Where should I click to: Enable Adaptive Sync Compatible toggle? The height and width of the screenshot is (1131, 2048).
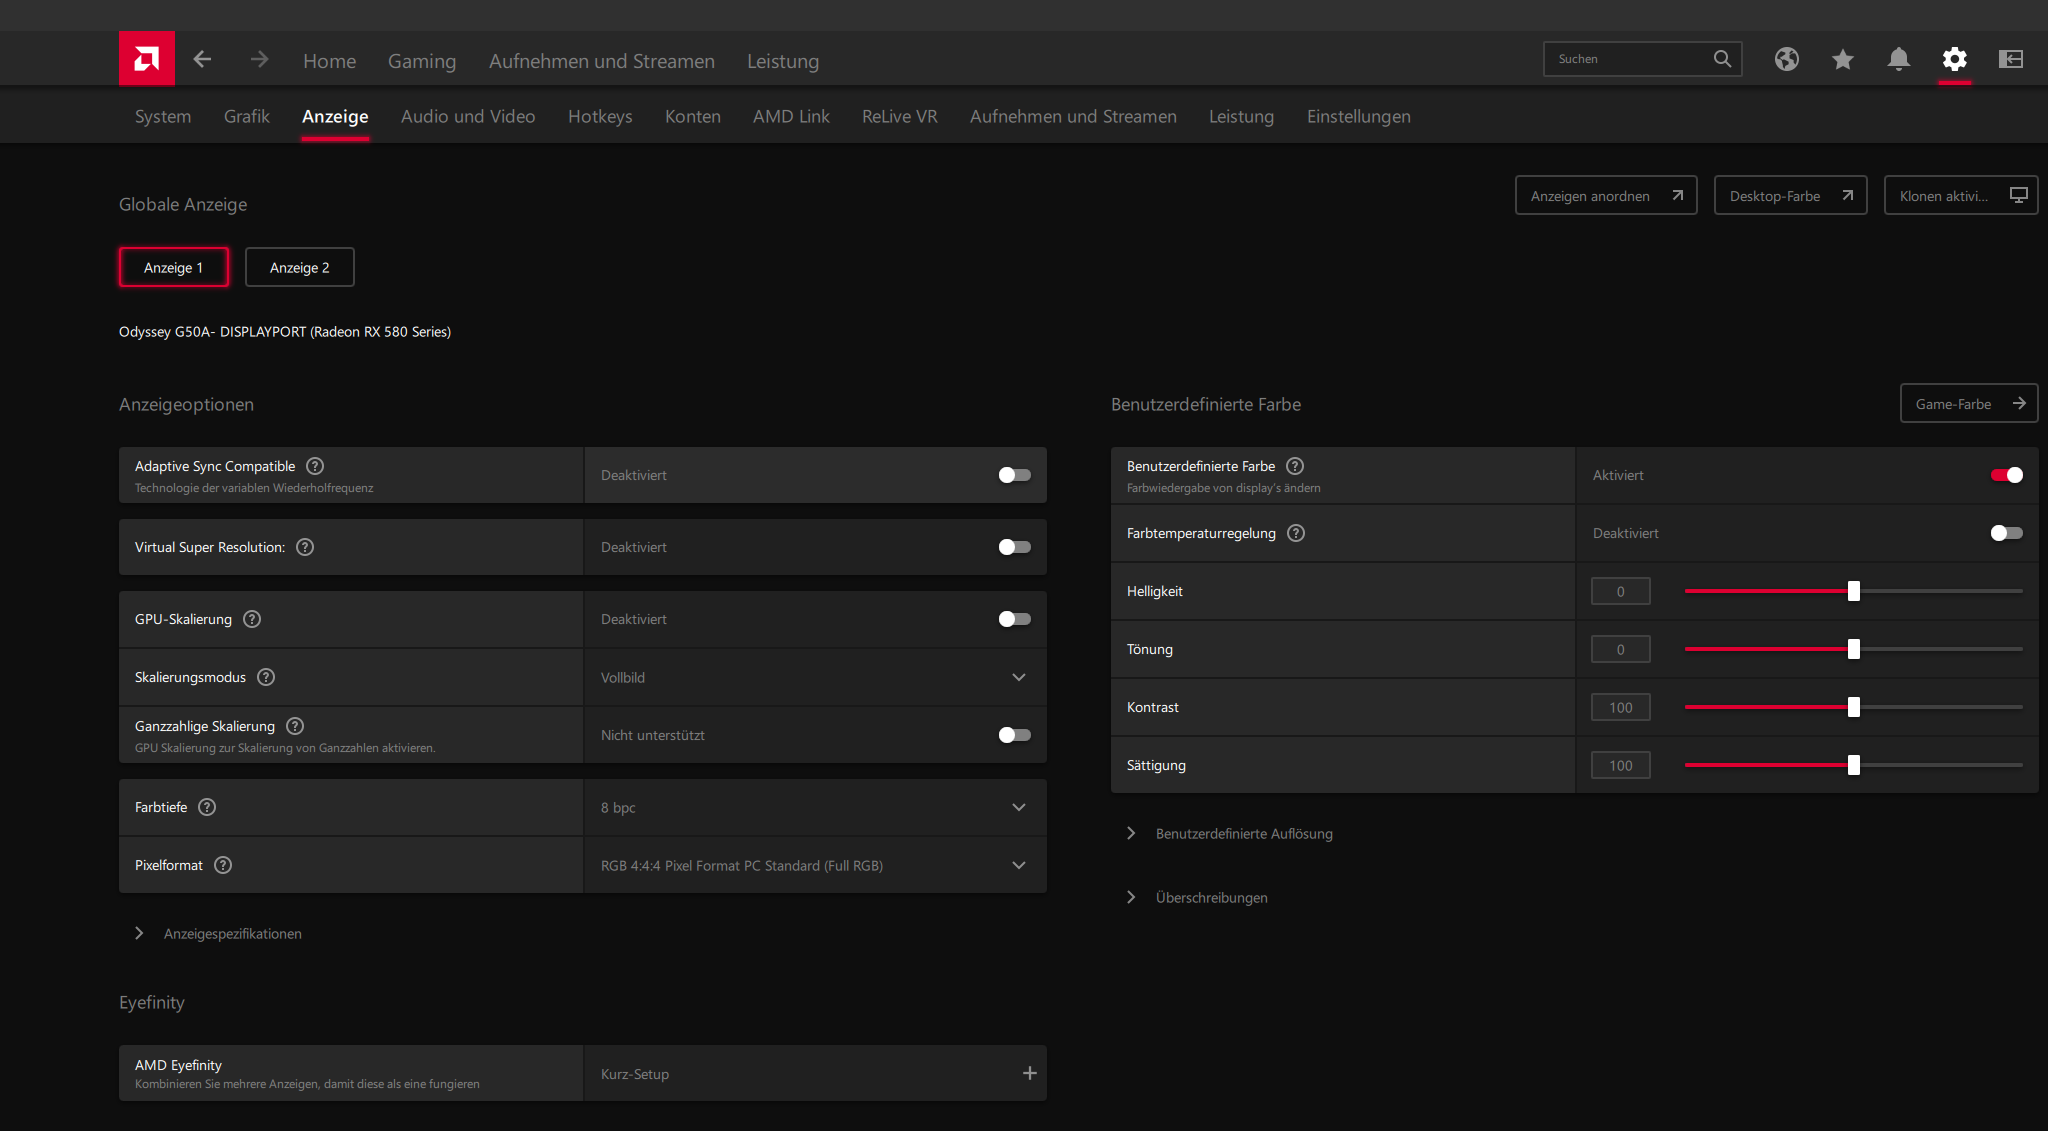click(x=1014, y=475)
